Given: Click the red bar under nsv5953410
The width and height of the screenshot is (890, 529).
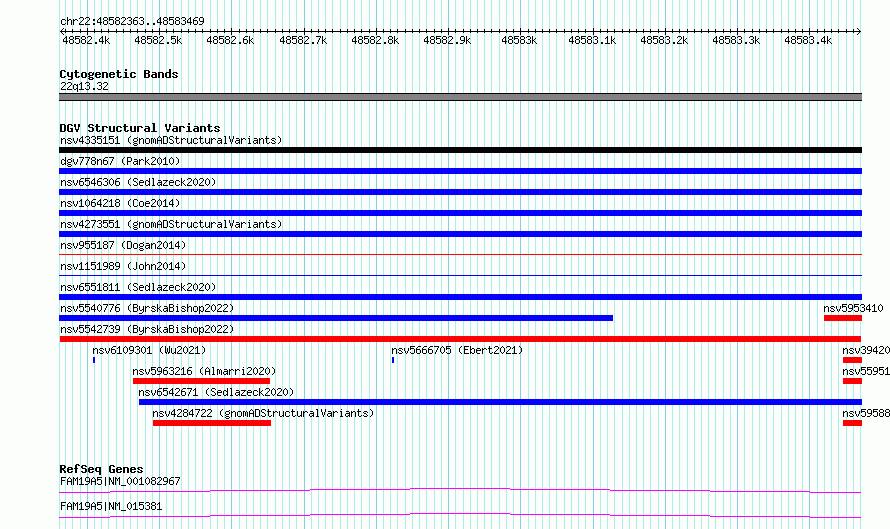Looking at the screenshot, I should point(843,318).
